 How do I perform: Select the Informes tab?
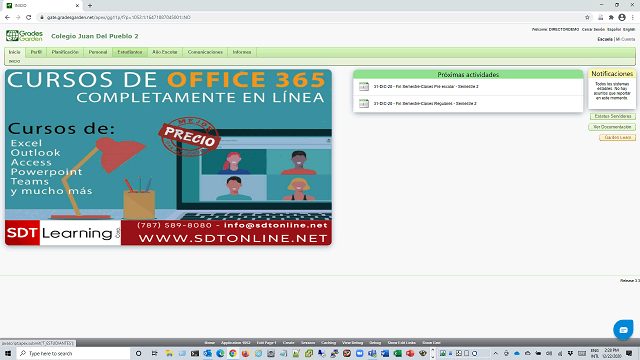[x=242, y=52]
